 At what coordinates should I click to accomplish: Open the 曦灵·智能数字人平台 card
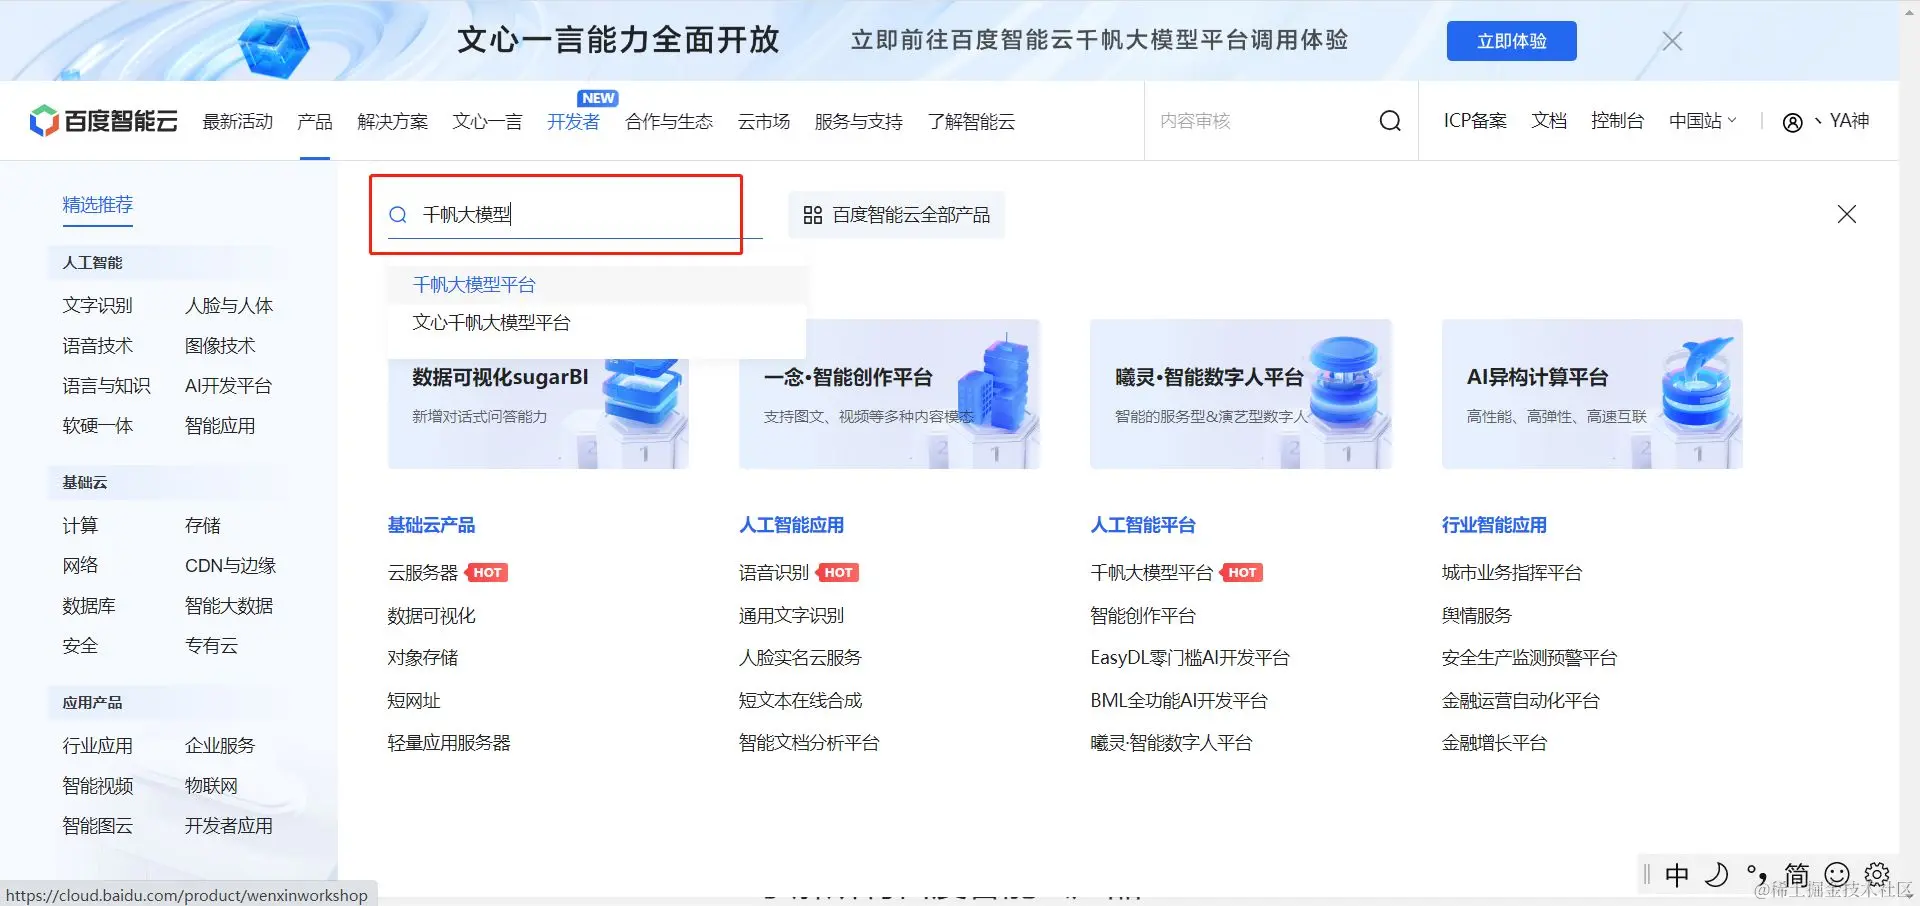click(x=1240, y=394)
